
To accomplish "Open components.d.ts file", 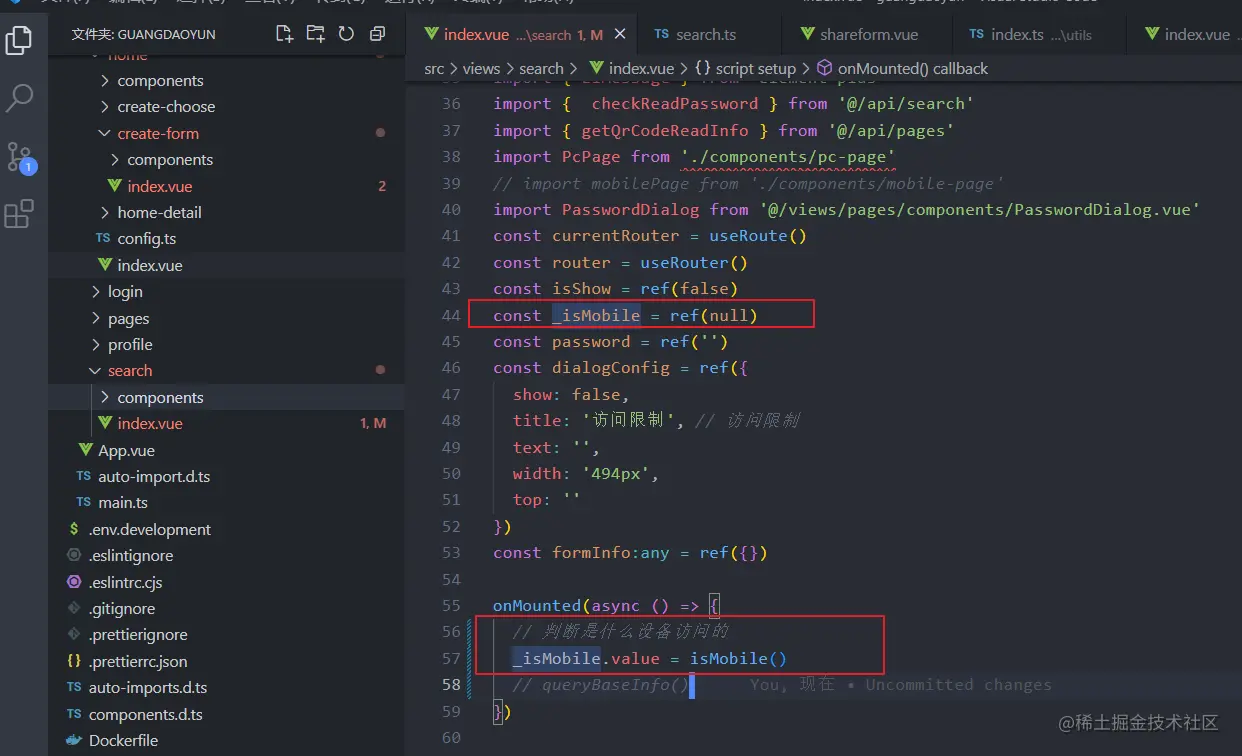I will (x=145, y=715).
